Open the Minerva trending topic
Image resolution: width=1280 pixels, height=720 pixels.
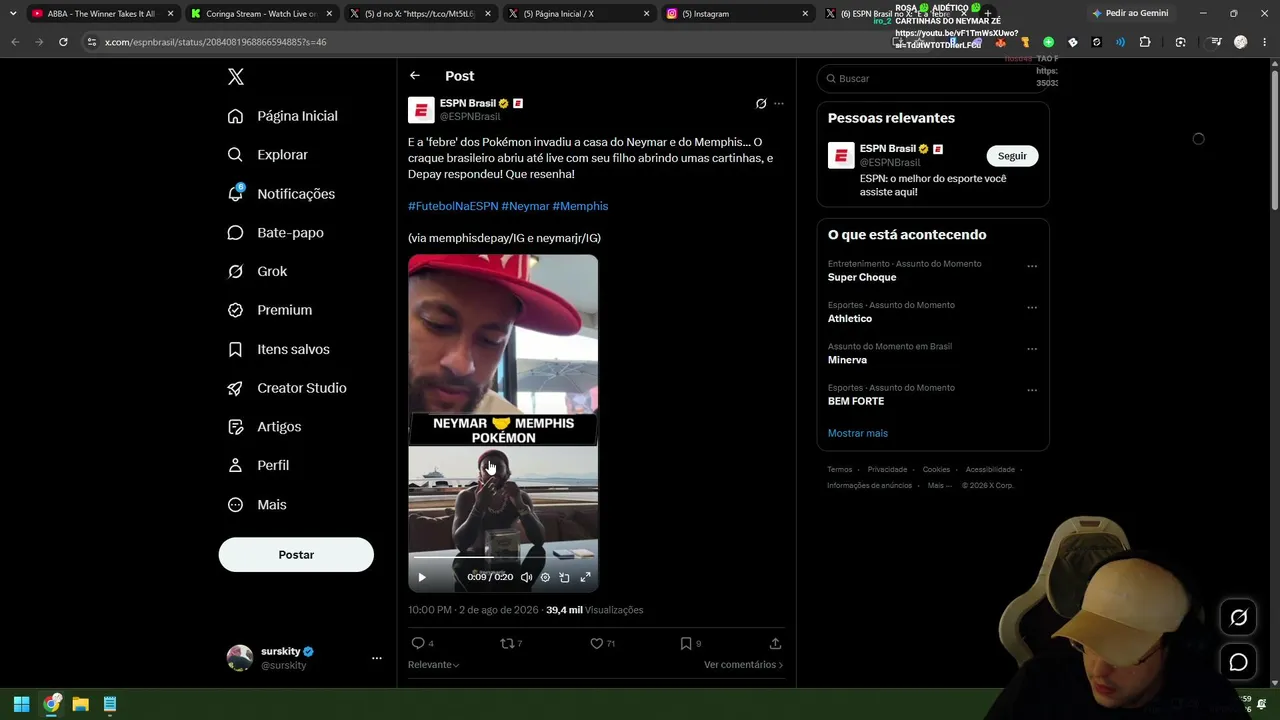(x=847, y=360)
